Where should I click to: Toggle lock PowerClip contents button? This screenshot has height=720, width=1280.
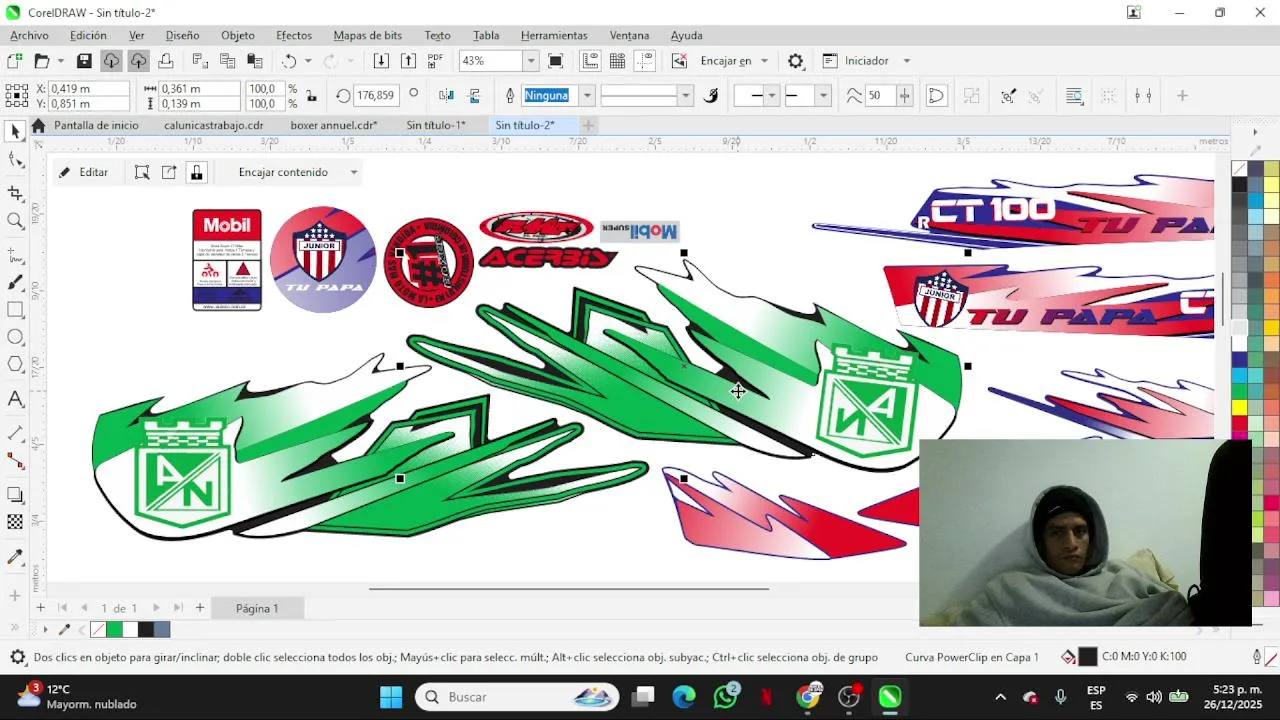pos(196,172)
